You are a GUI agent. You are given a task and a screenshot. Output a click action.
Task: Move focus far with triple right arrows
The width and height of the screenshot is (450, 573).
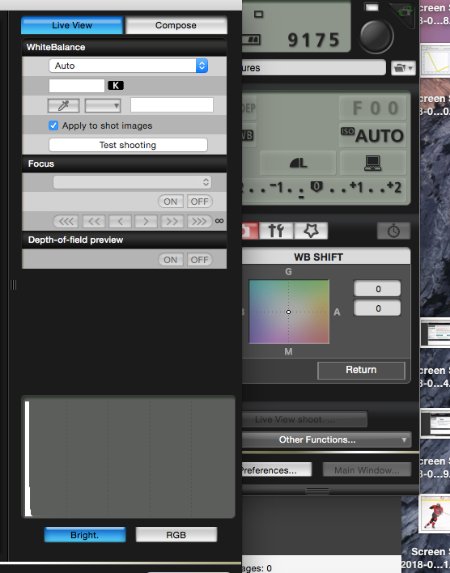[x=199, y=221]
